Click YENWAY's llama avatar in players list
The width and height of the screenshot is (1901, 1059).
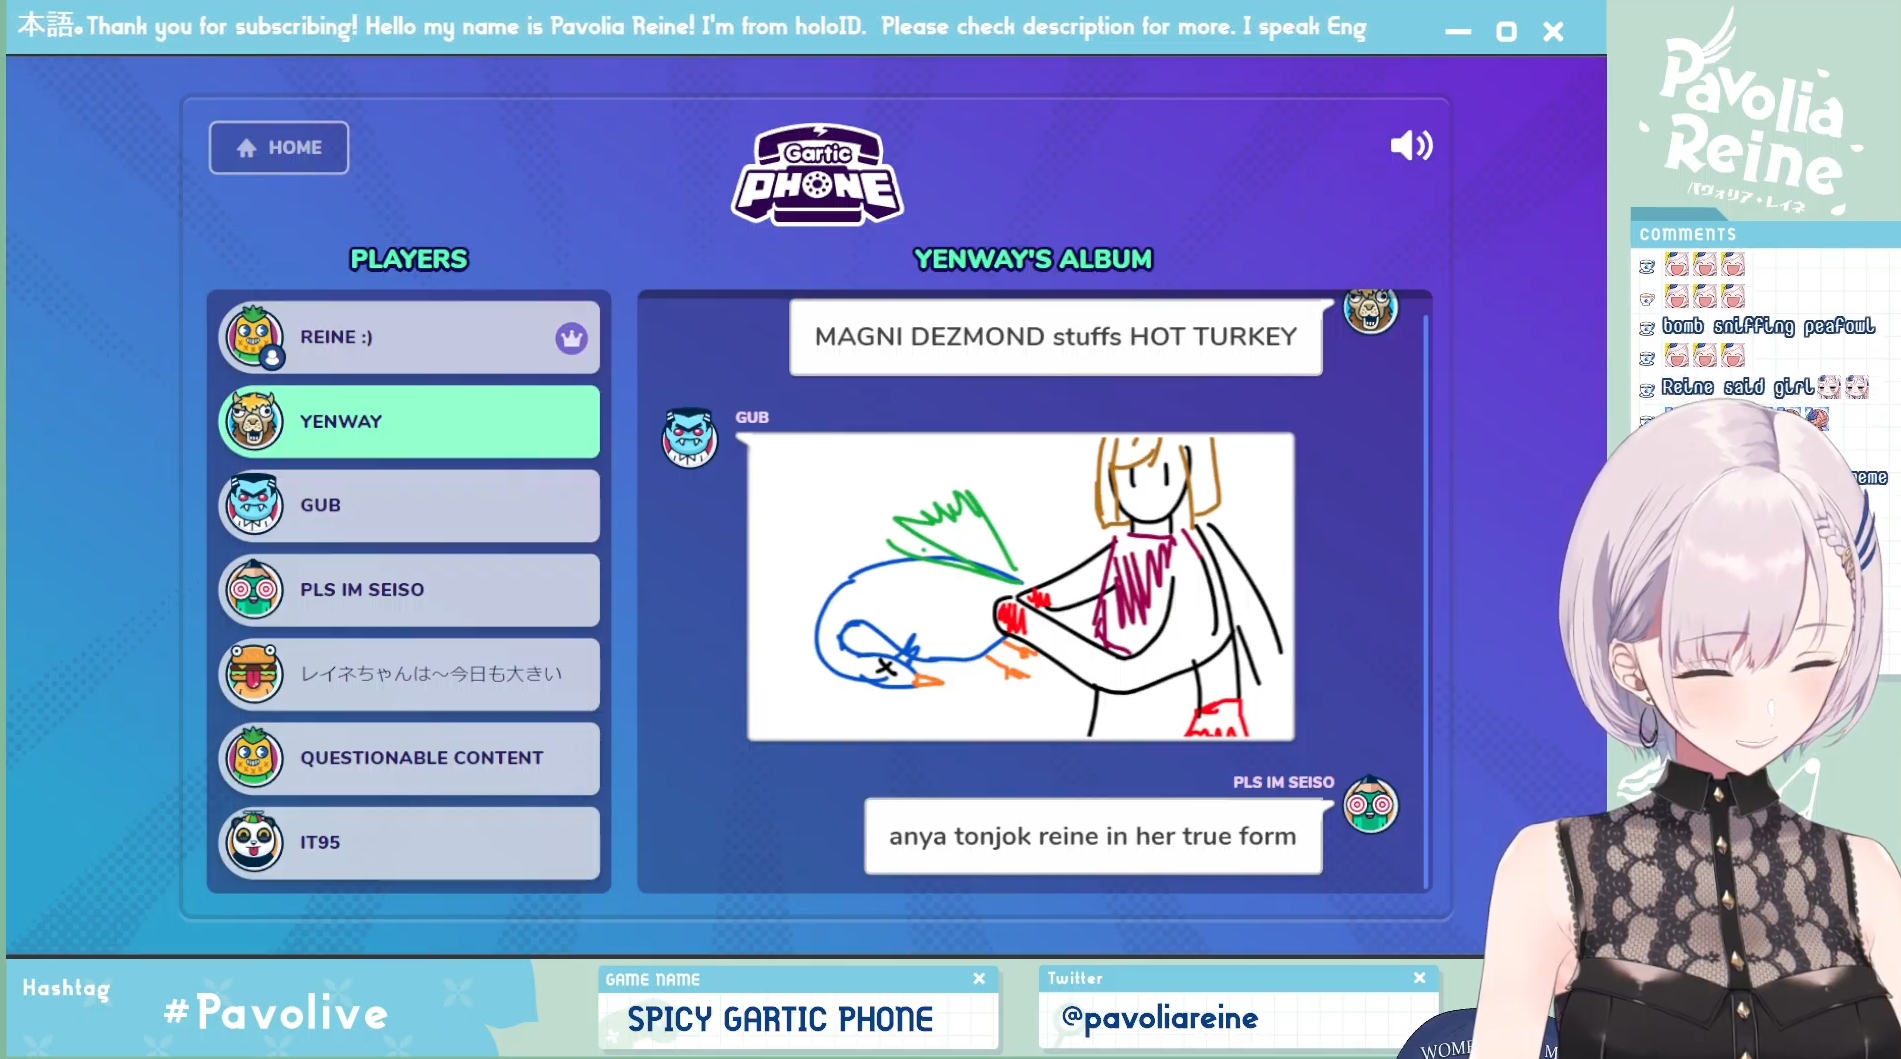point(253,420)
